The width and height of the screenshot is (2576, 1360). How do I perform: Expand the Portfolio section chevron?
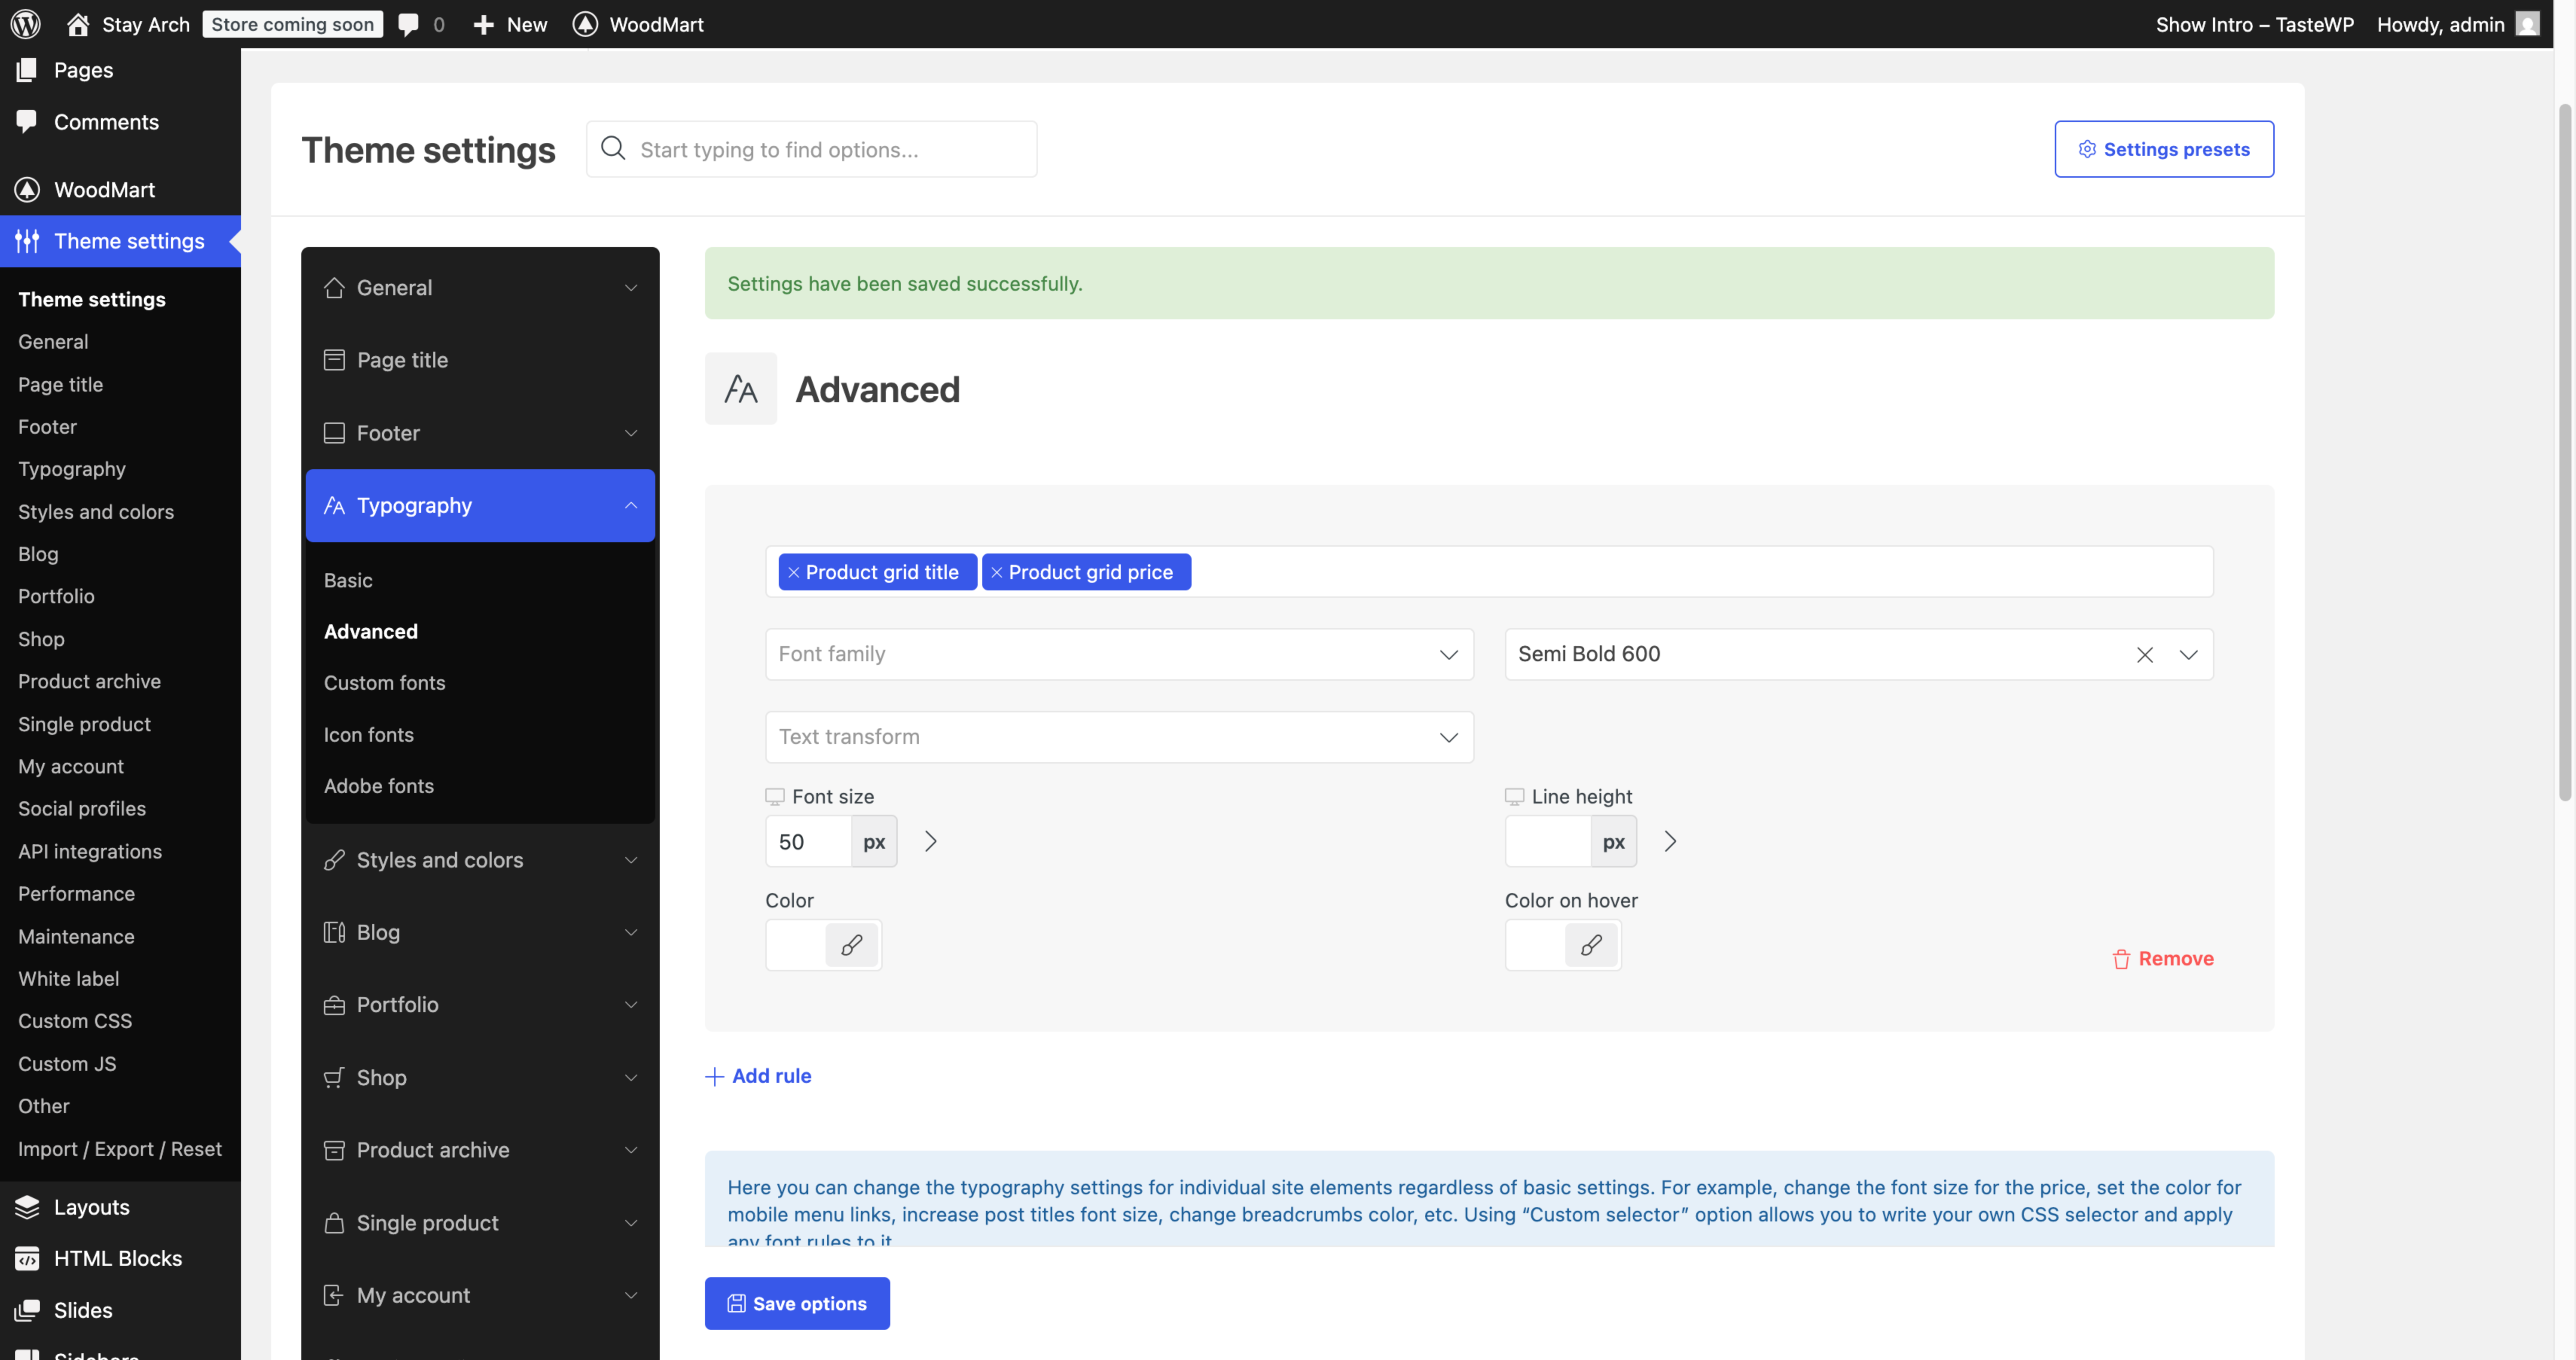tap(631, 1005)
